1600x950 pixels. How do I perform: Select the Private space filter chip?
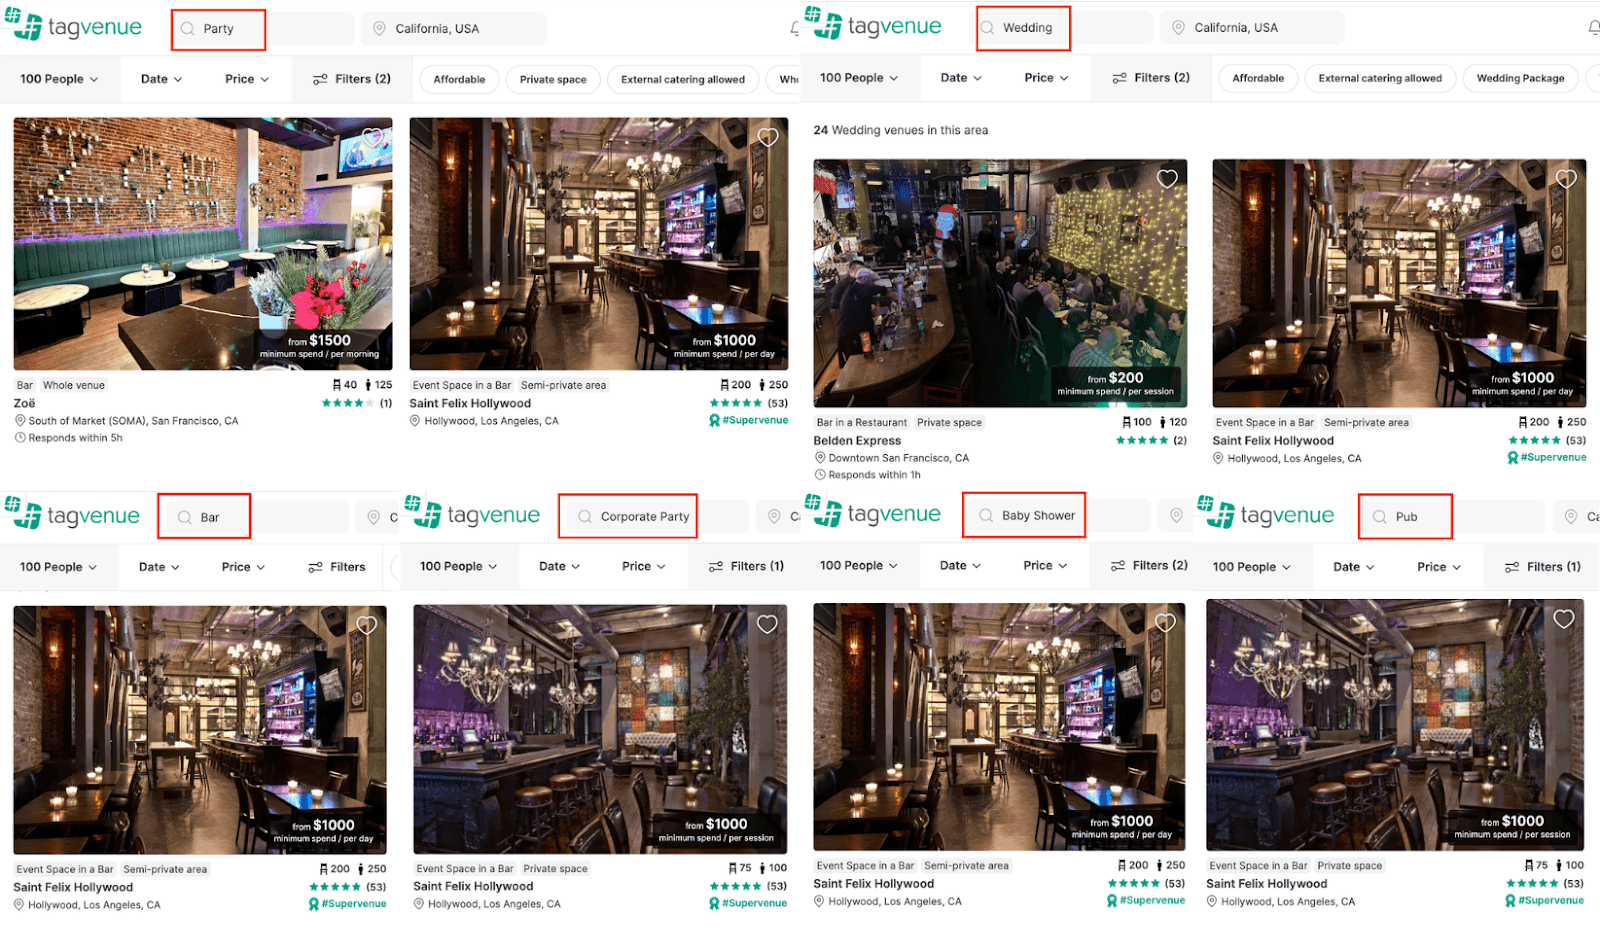tap(553, 80)
